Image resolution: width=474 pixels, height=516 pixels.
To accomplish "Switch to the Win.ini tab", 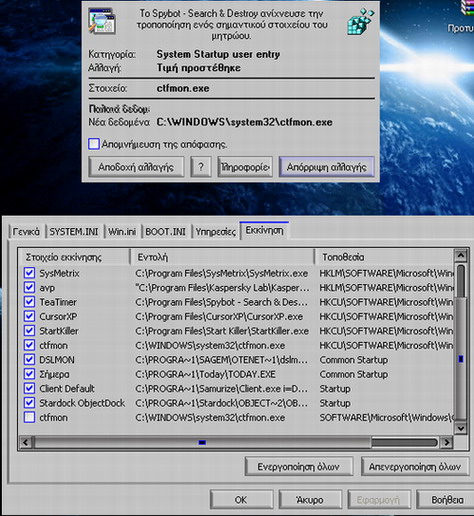I will [122, 232].
